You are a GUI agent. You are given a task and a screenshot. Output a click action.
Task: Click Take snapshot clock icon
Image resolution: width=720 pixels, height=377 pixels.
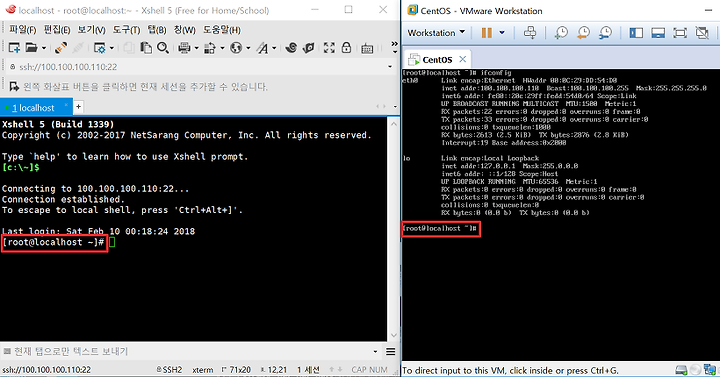(x=561, y=33)
